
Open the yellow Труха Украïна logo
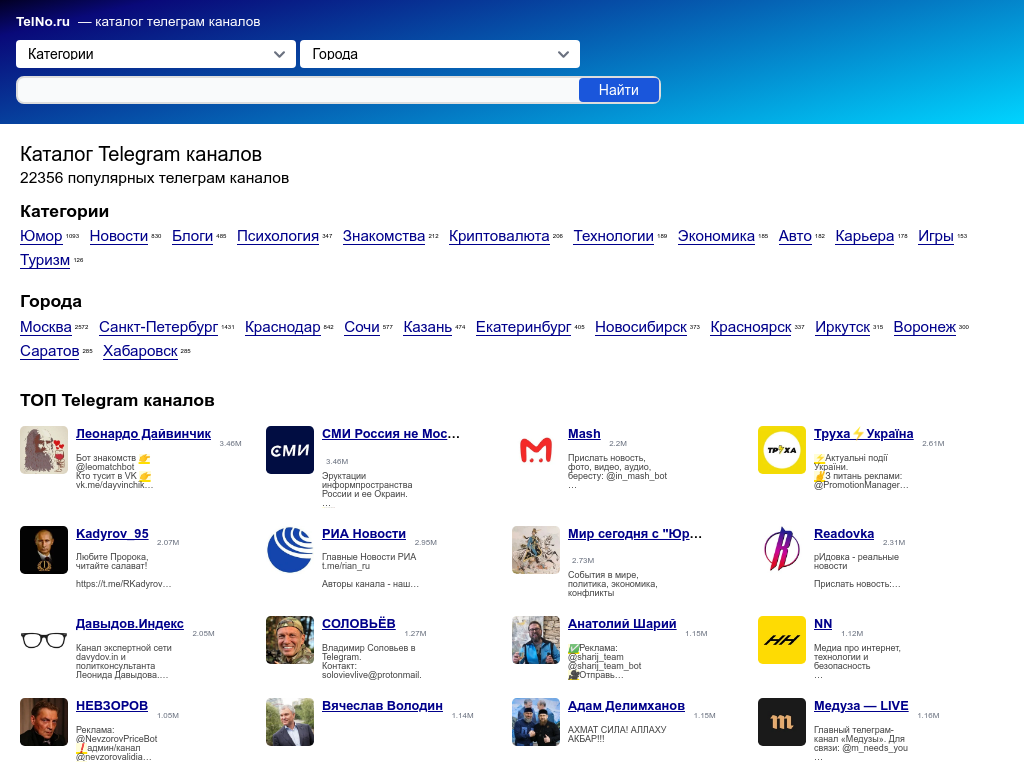[782, 450]
